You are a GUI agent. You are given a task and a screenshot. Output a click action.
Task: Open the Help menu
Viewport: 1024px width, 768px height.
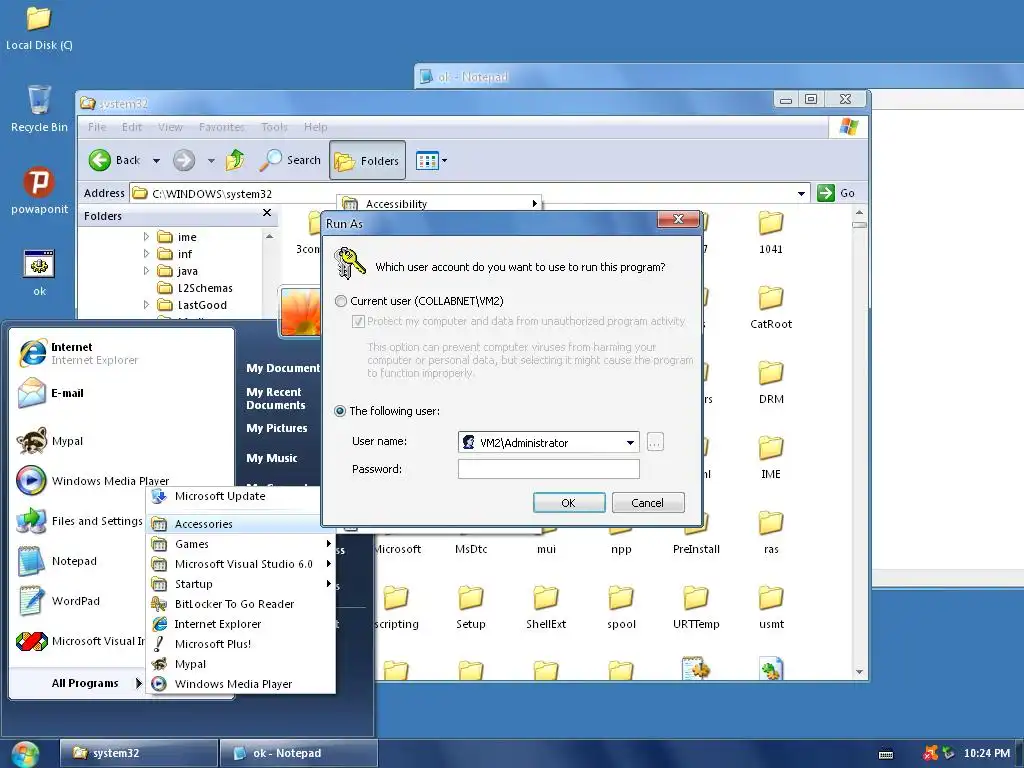click(315, 127)
